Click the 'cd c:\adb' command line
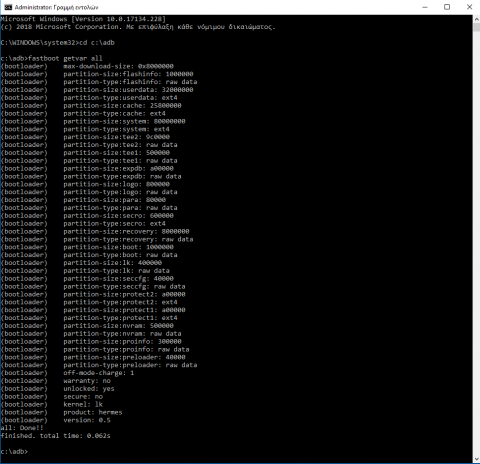The height and width of the screenshot is (464, 480). 57,43
